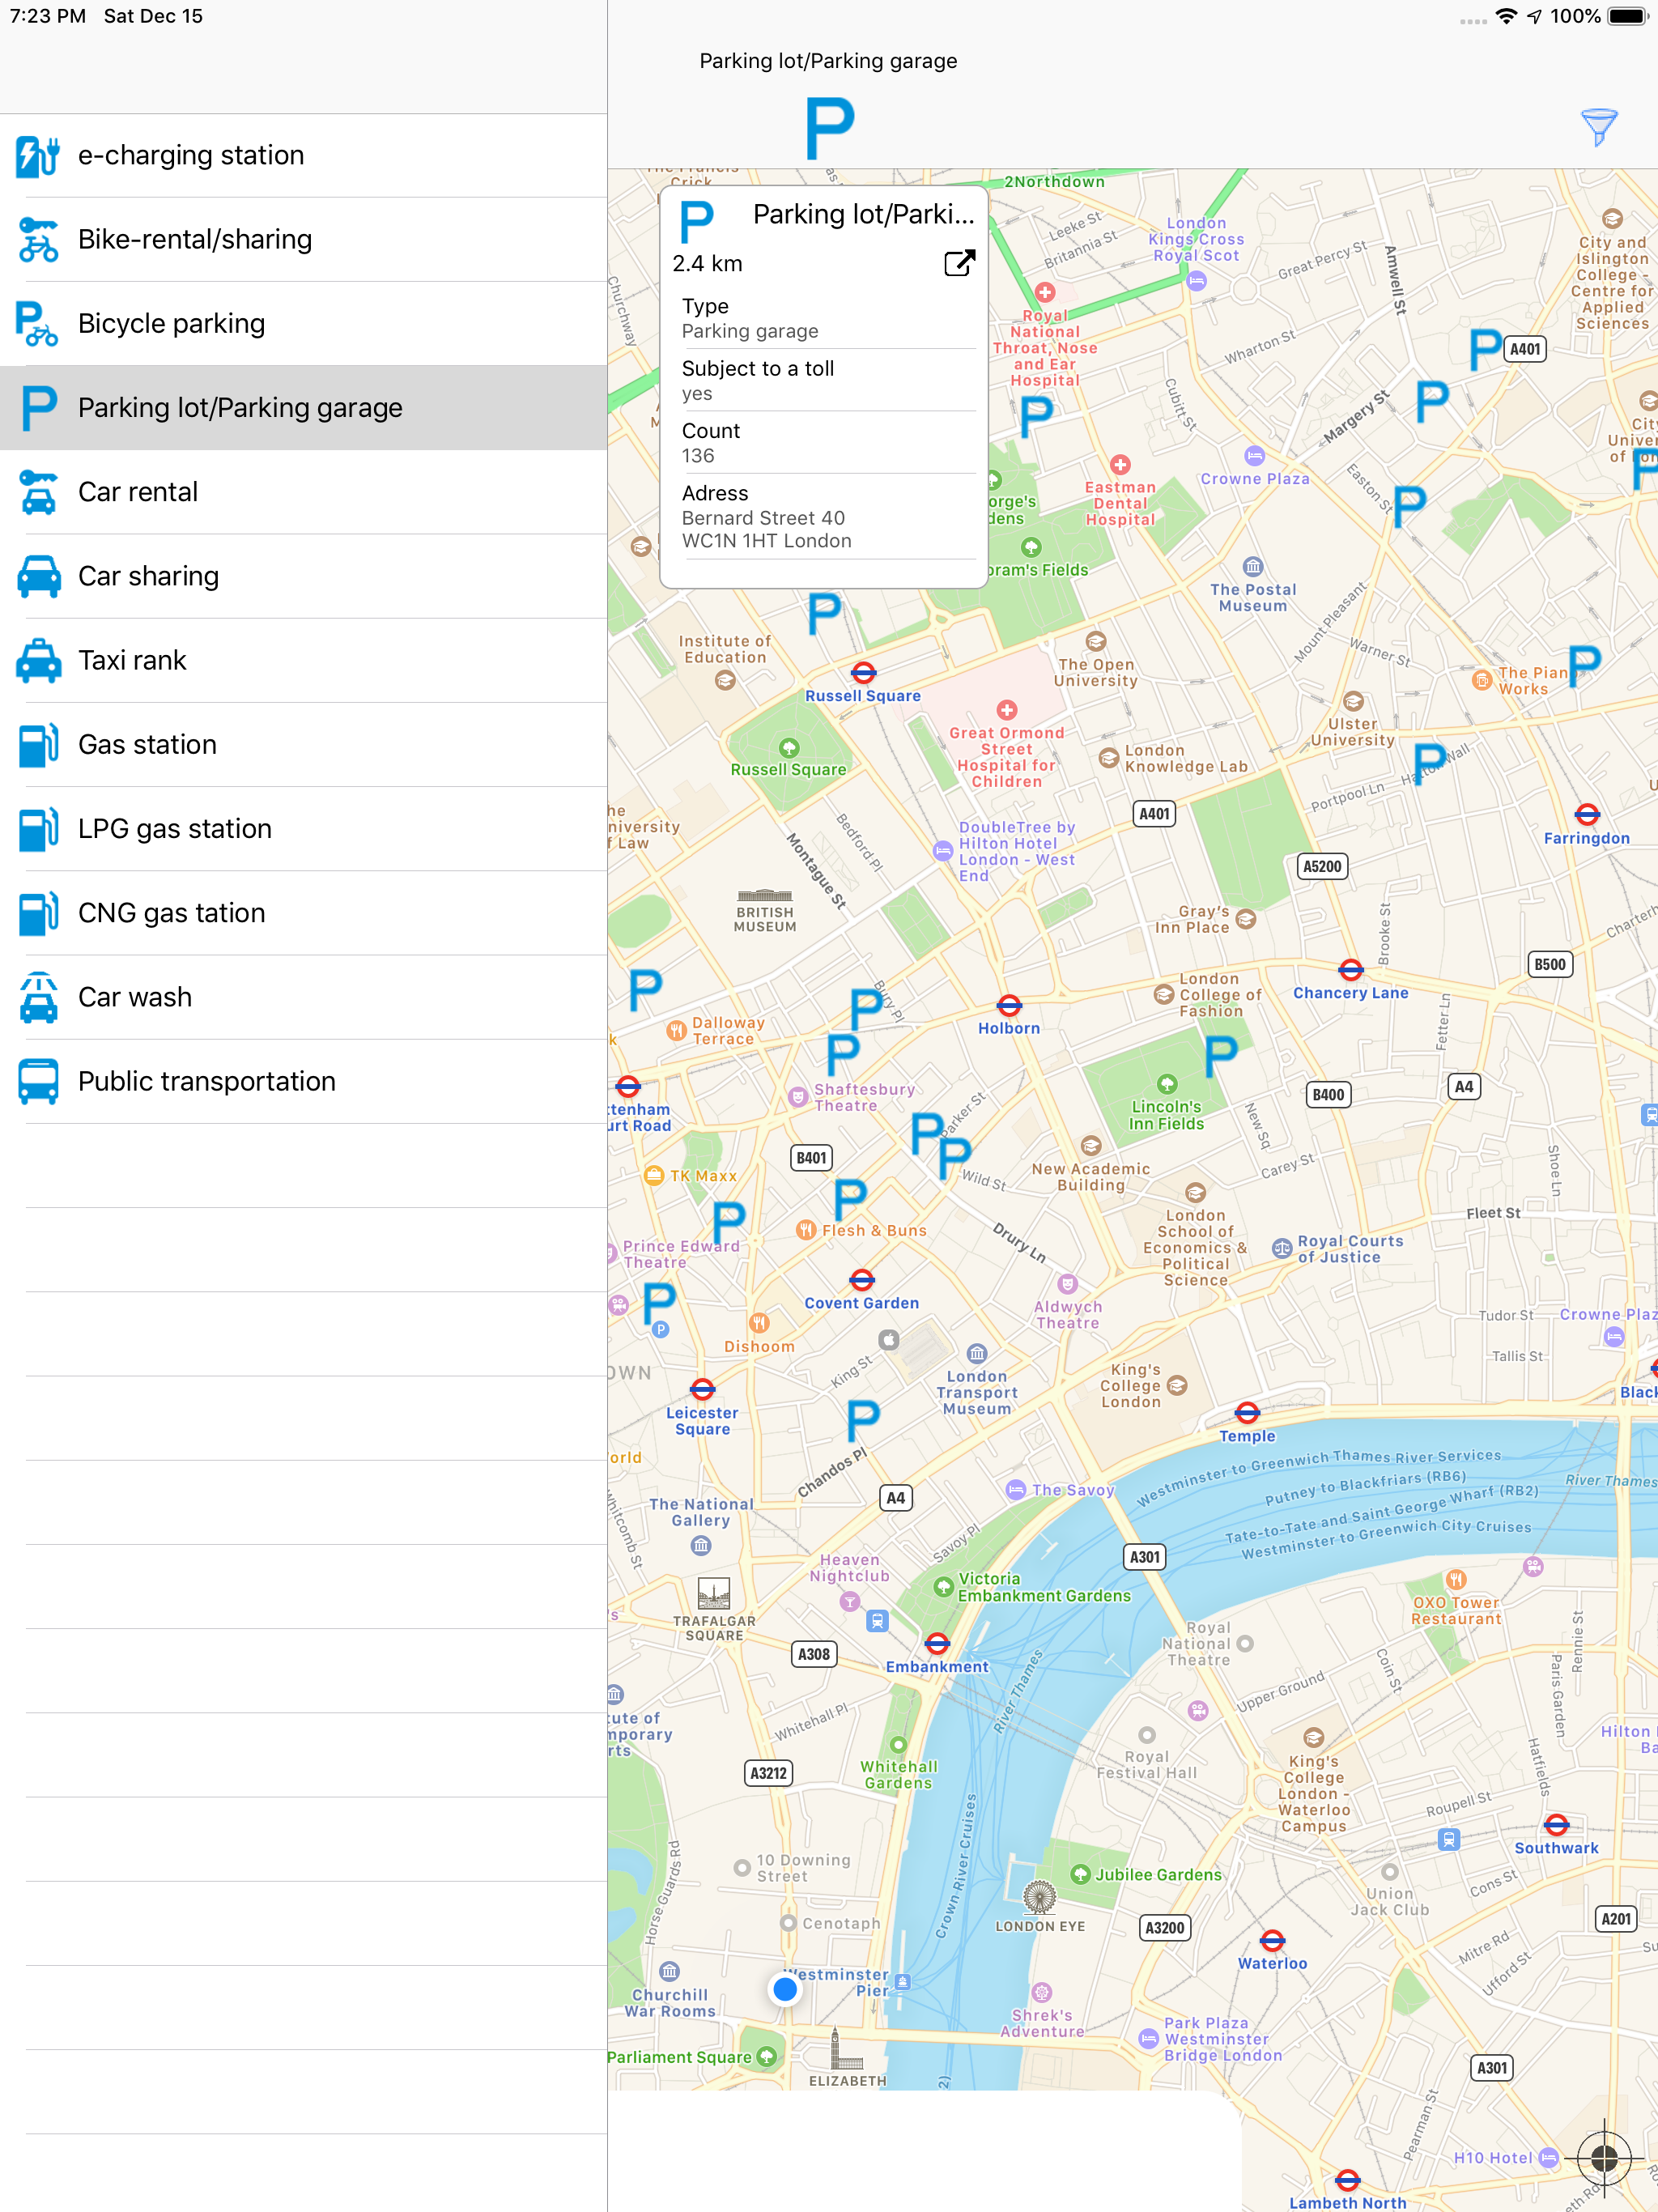Choose LPG gas station entry
This screenshot has width=1658, height=2212.
point(175,829)
